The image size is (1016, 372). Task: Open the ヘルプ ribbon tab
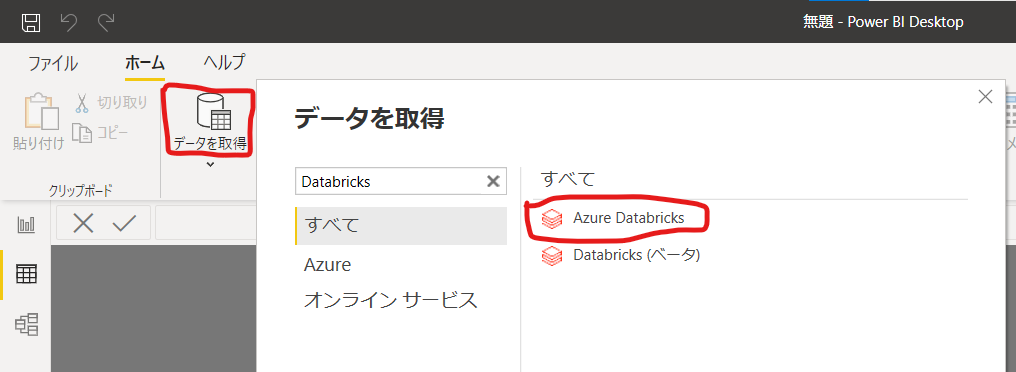[x=224, y=62]
